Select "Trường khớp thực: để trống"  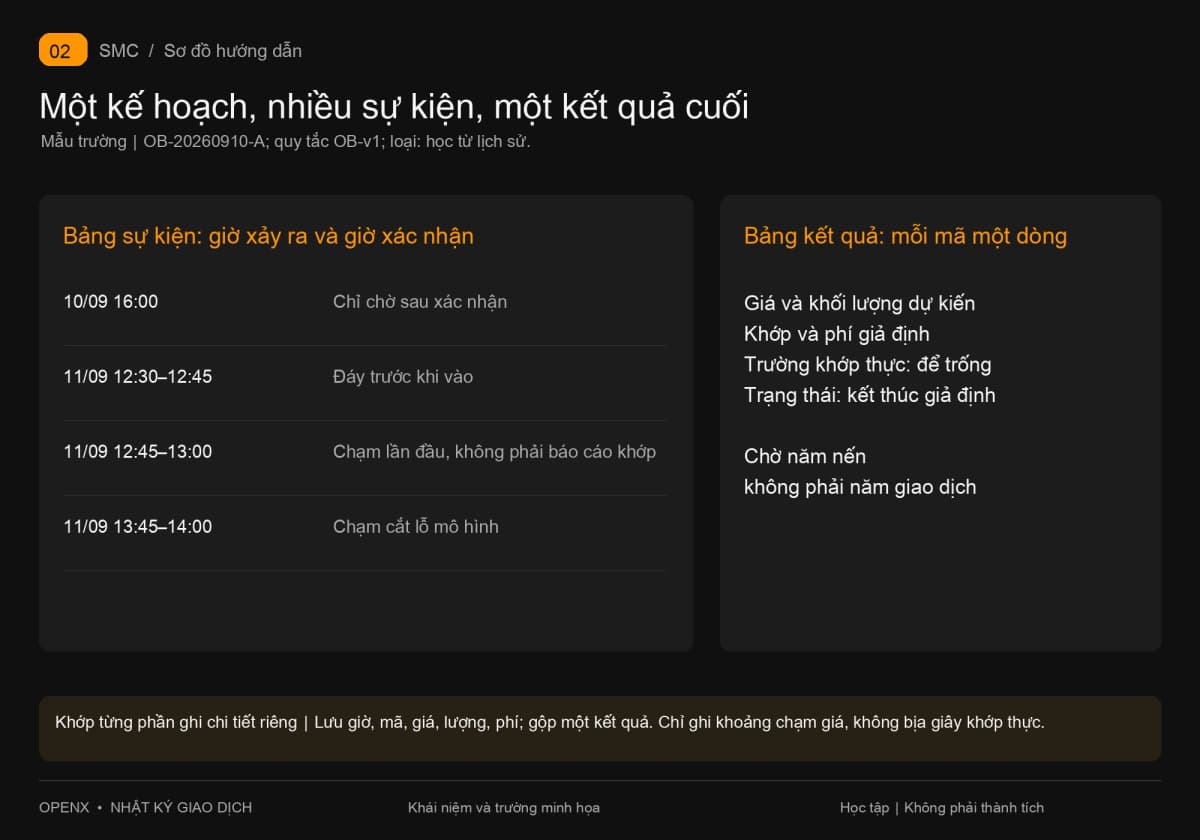(868, 365)
